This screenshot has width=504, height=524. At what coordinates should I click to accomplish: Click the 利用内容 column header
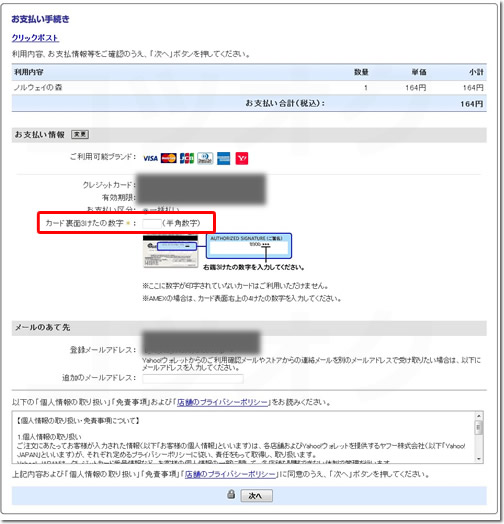(x=29, y=72)
